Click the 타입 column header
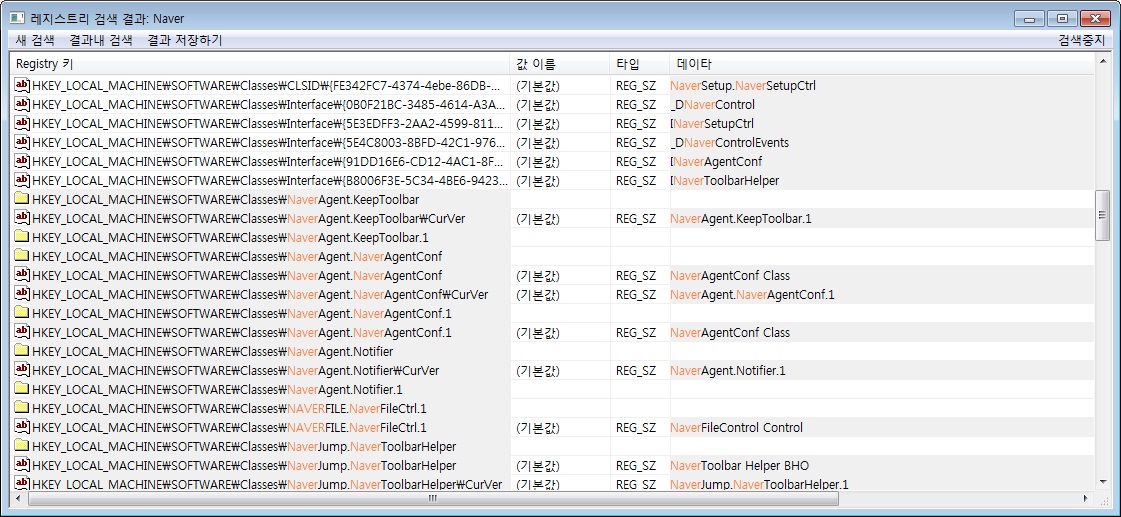 coord(640,64)
